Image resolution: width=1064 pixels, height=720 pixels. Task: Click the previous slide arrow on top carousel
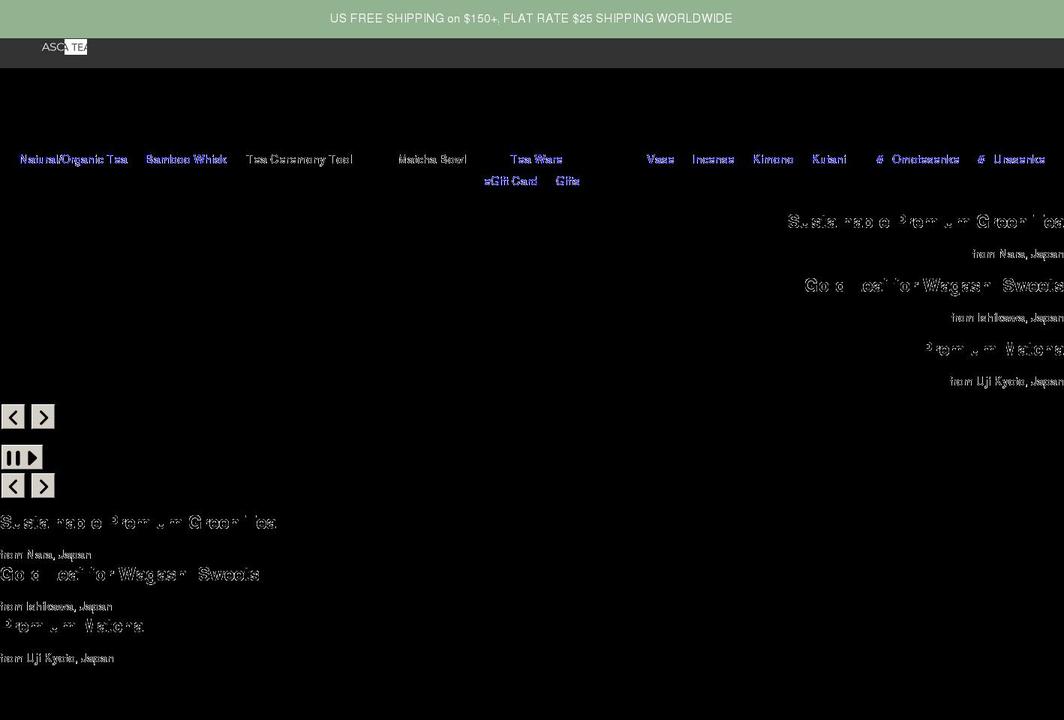tap(12, 416)
